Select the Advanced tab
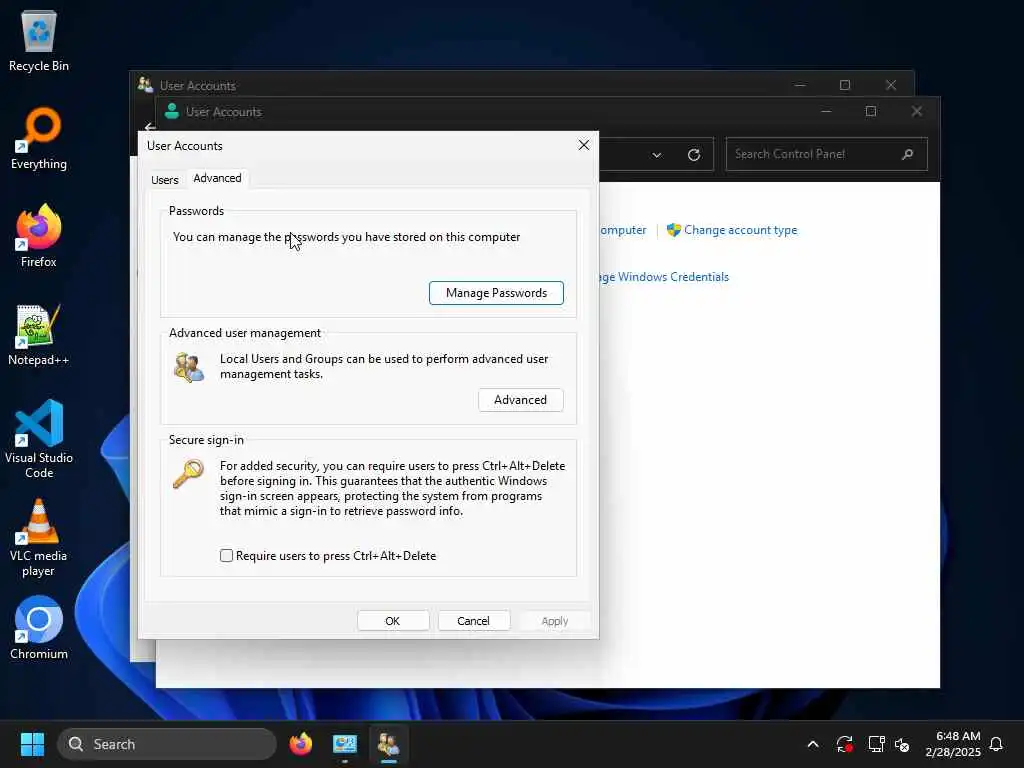Screen dimensions: 1024x768 (x=217, y=178)
